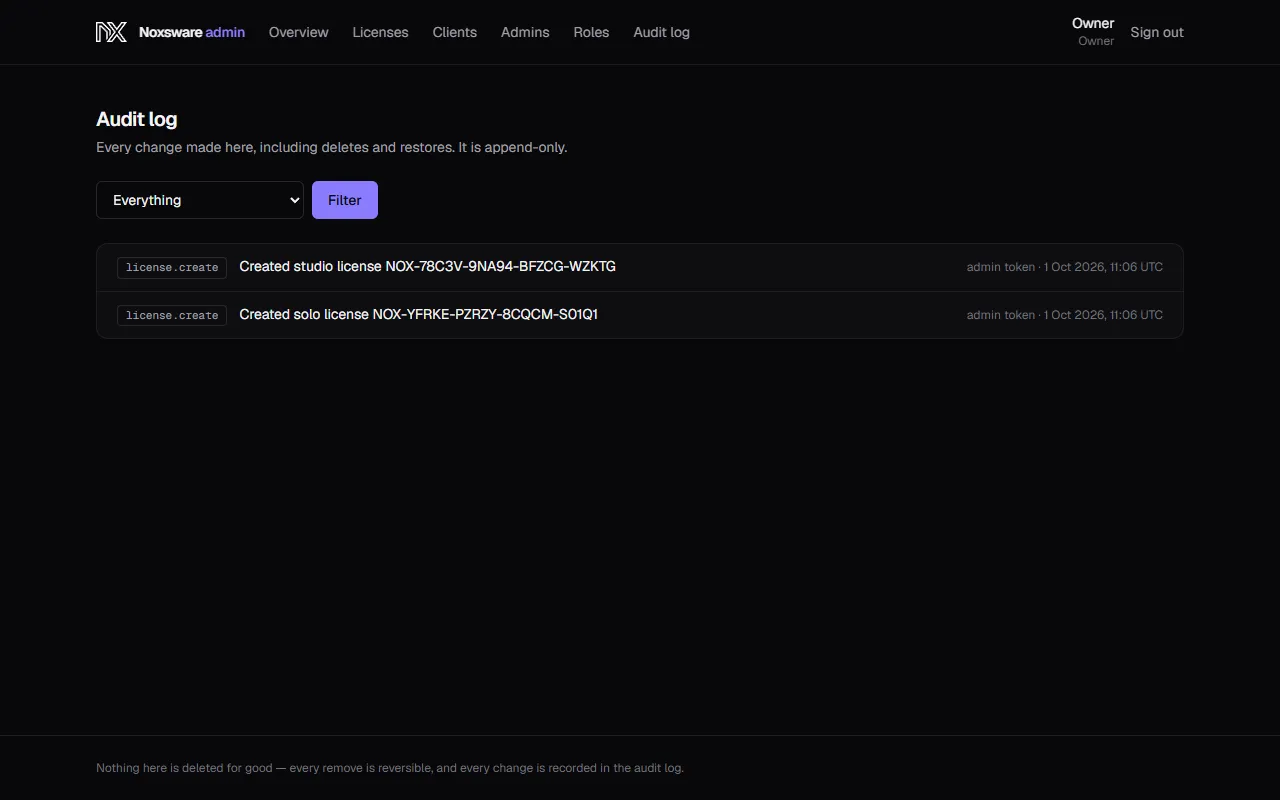Click the Audit log page heading
Screen dimensions: 1280x800
(136, 119)
